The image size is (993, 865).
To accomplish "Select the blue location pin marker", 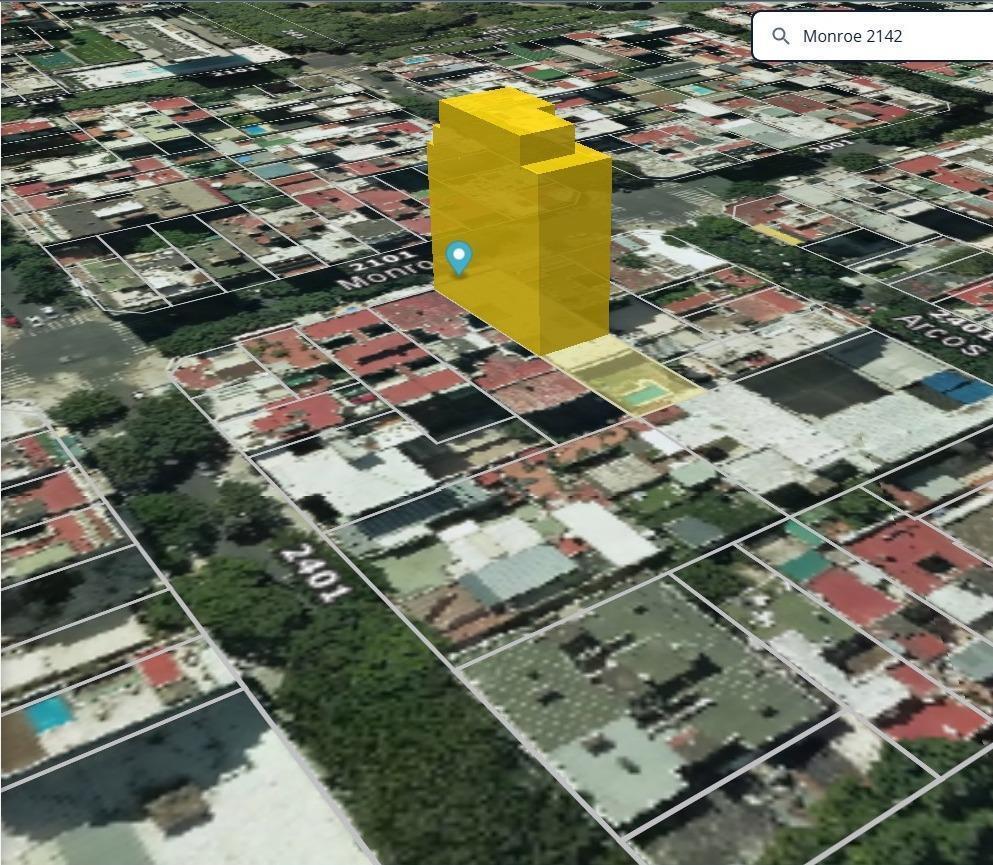I will (x=459, y=258).
